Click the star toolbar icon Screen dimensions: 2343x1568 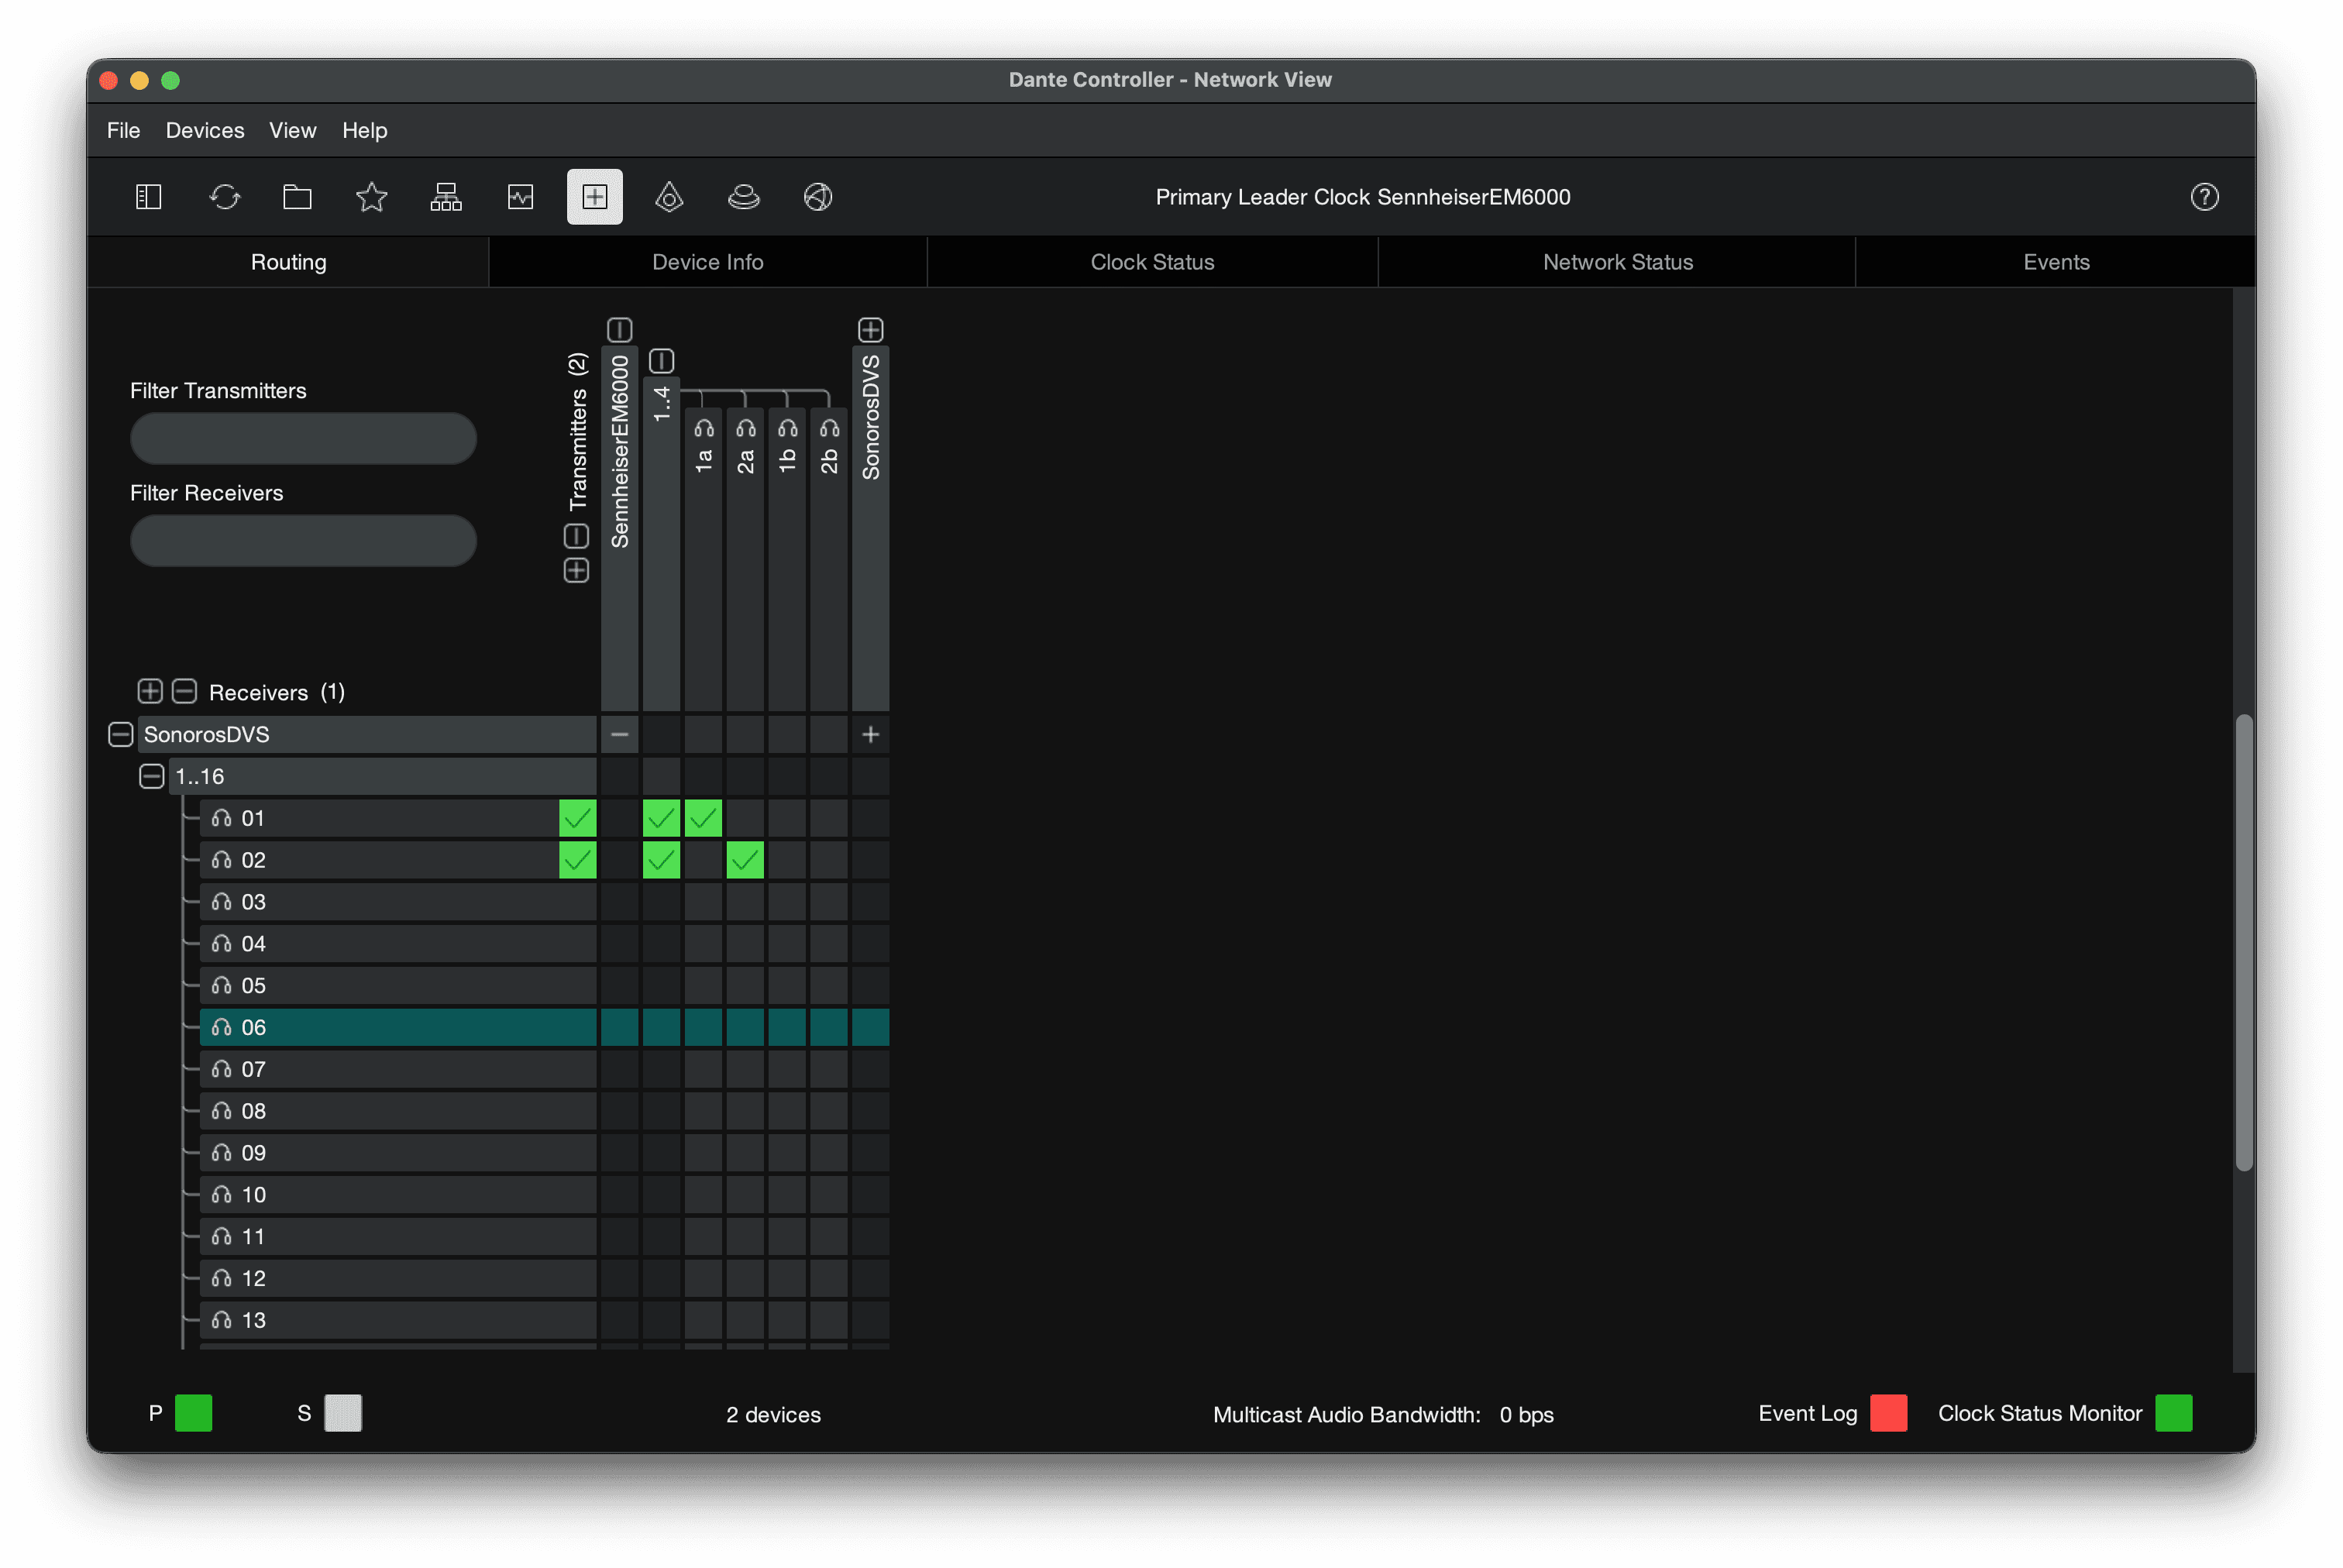[x=371, y=197]
